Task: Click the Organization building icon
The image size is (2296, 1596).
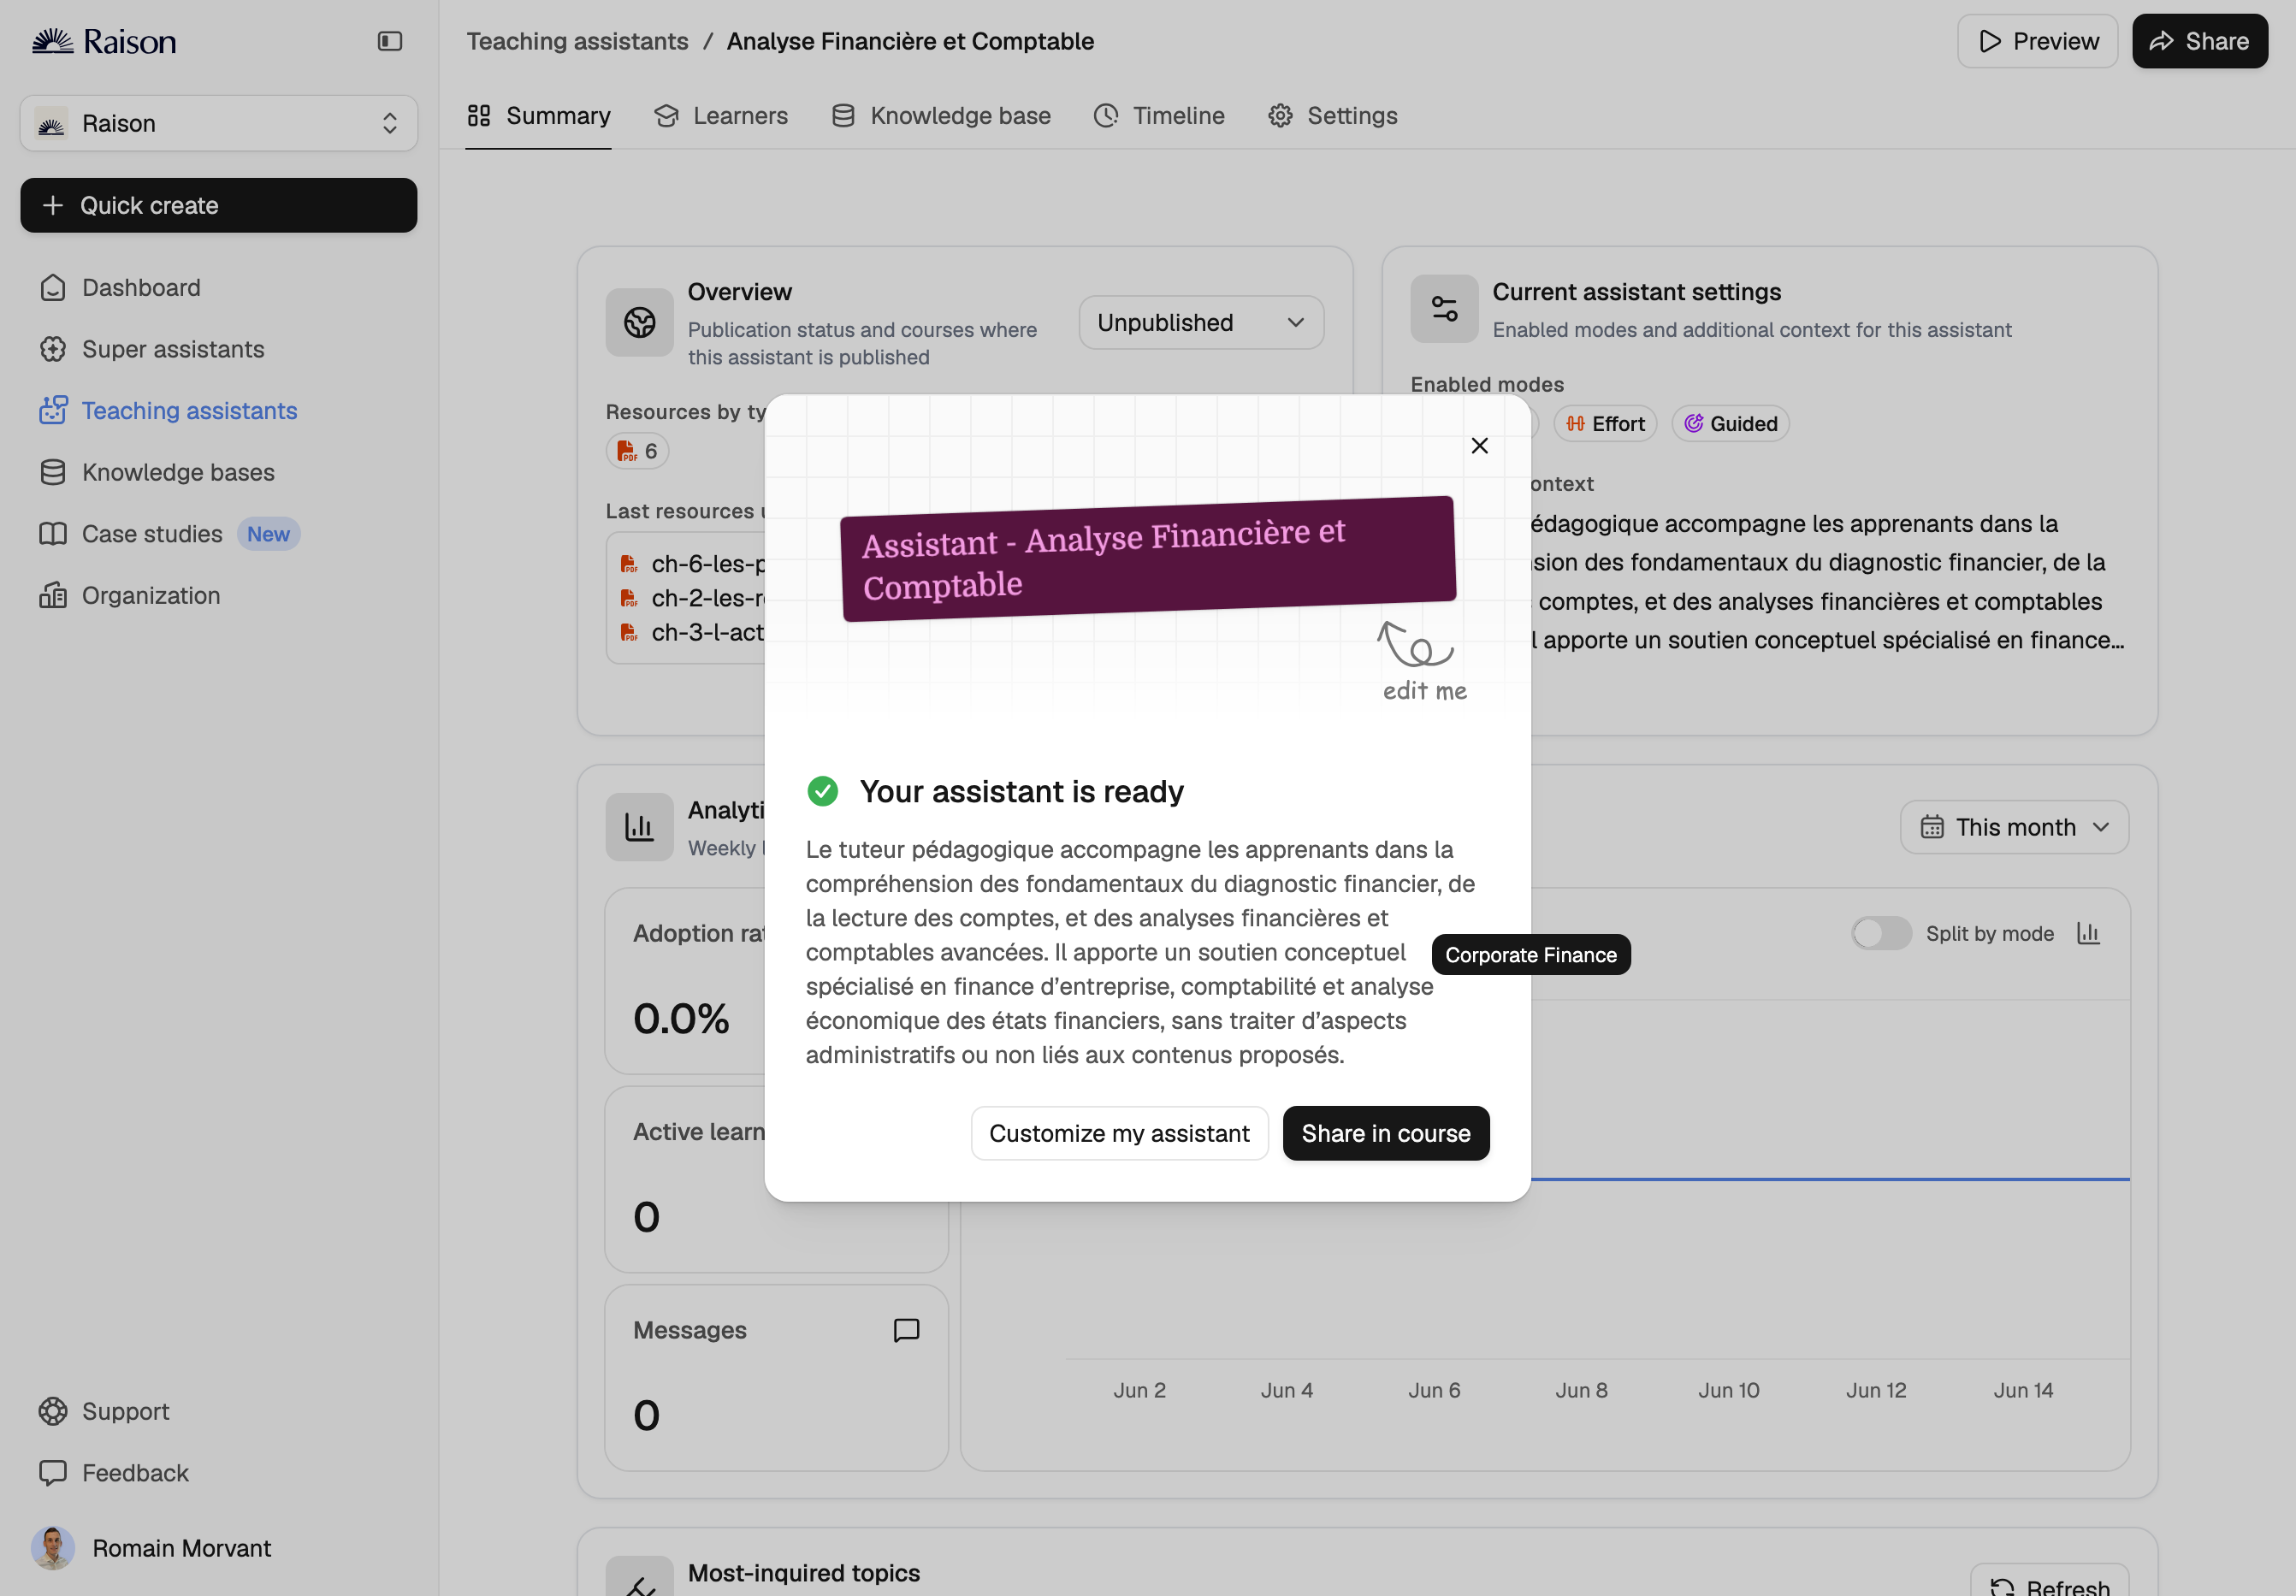Action: (x=53, y=596)
